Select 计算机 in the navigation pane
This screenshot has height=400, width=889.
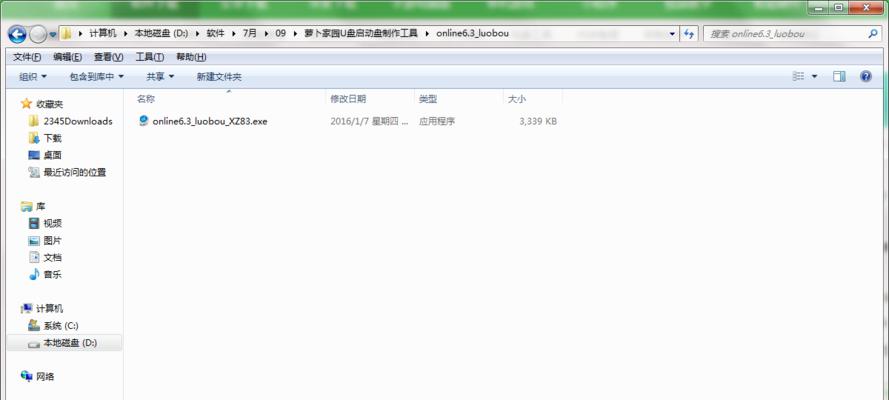[49, 308]
